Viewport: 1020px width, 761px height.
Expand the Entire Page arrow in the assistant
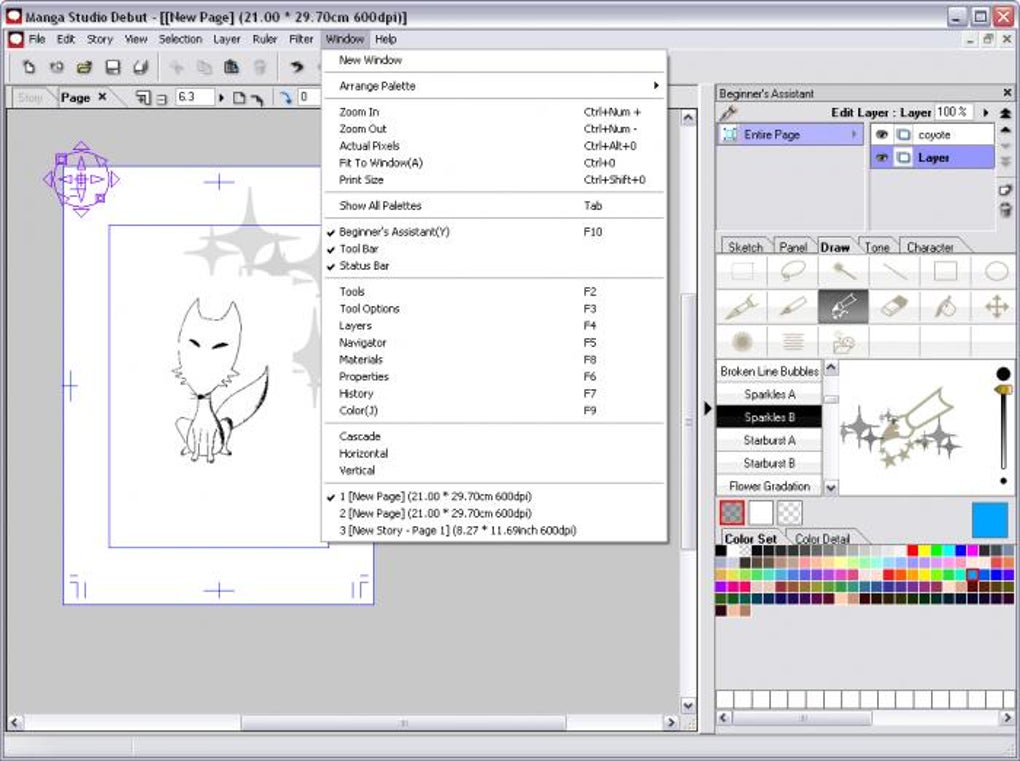coord(853,135)
